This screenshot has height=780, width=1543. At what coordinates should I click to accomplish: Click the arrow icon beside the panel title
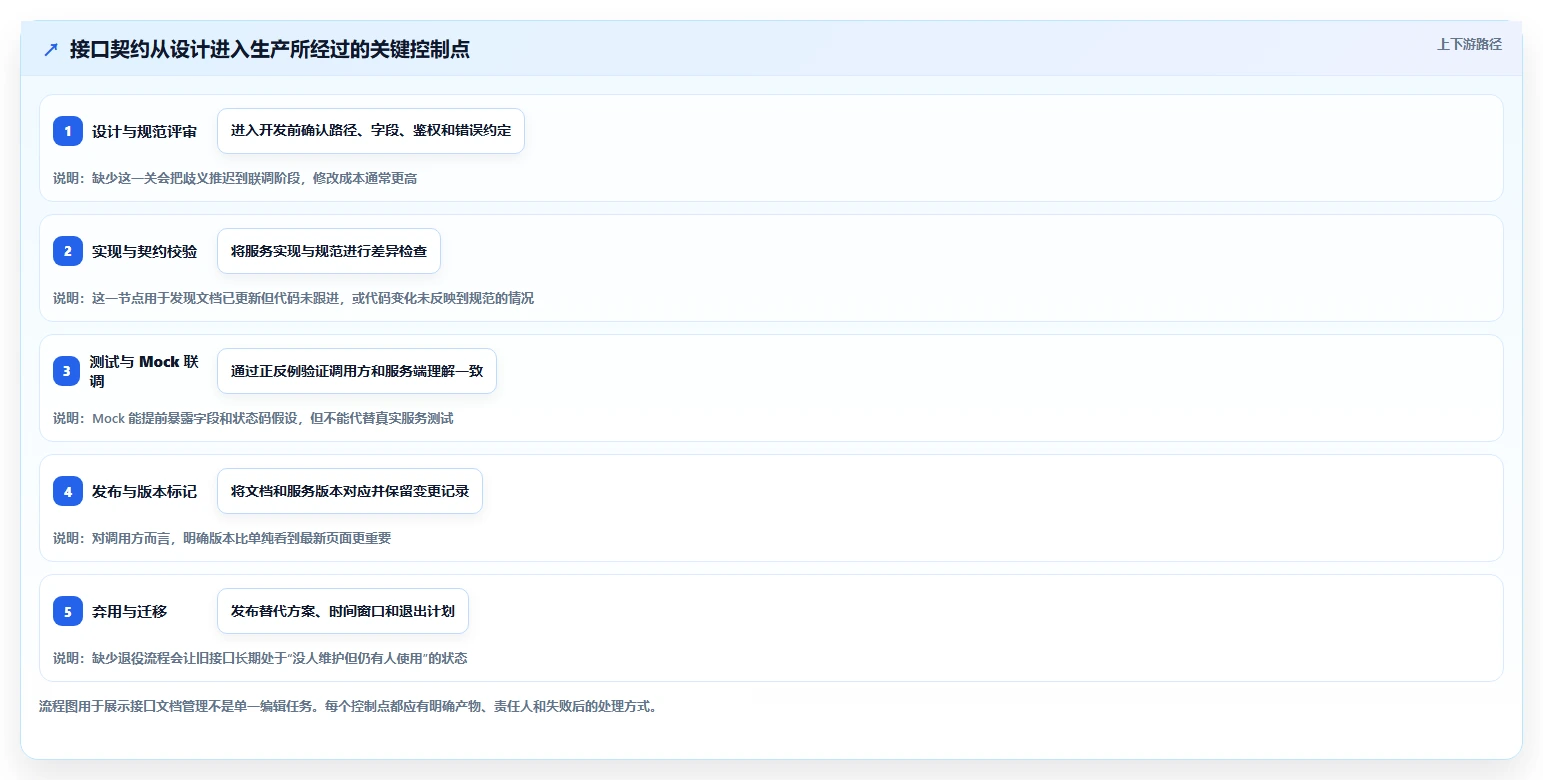coord(51,50)
